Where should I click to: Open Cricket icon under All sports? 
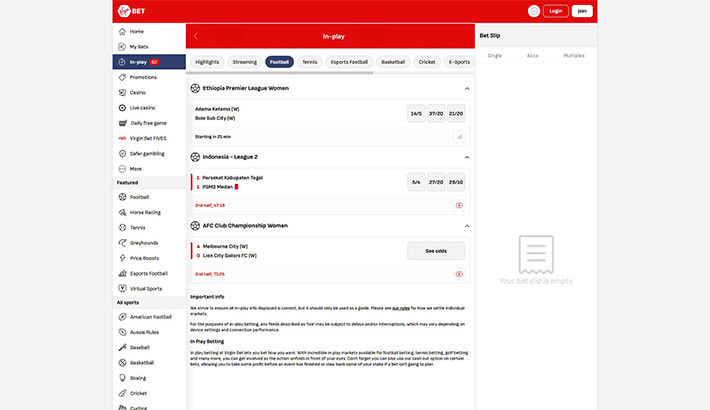(122, 393)
